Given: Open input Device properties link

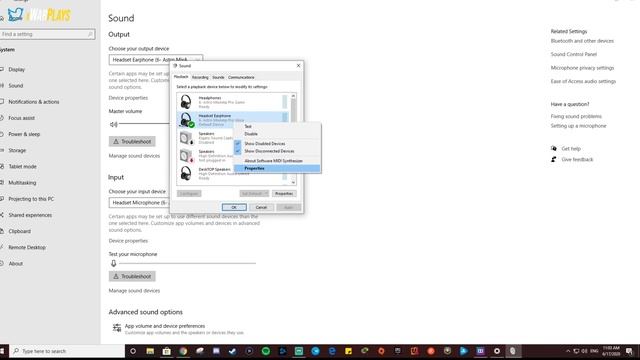Looking at the screenshot, I should [x=128, y=241].
